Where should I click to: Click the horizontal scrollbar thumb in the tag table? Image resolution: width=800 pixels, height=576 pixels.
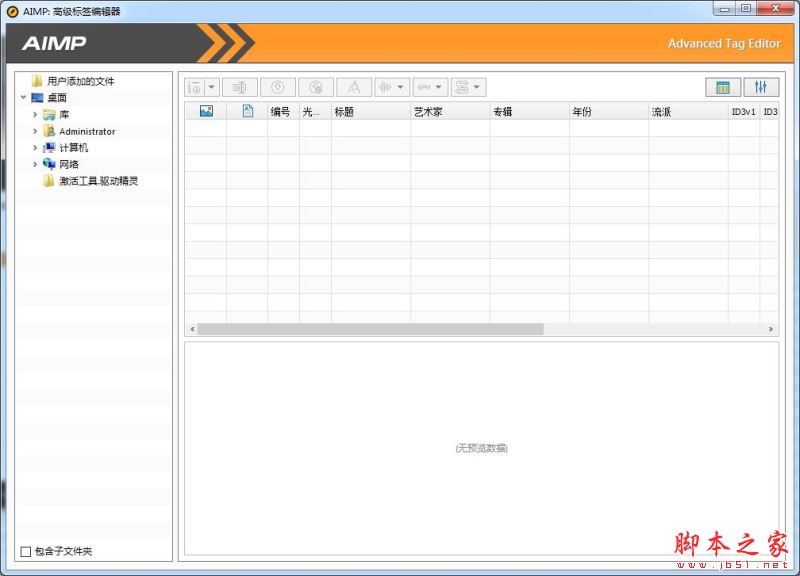tap(370, 329)
